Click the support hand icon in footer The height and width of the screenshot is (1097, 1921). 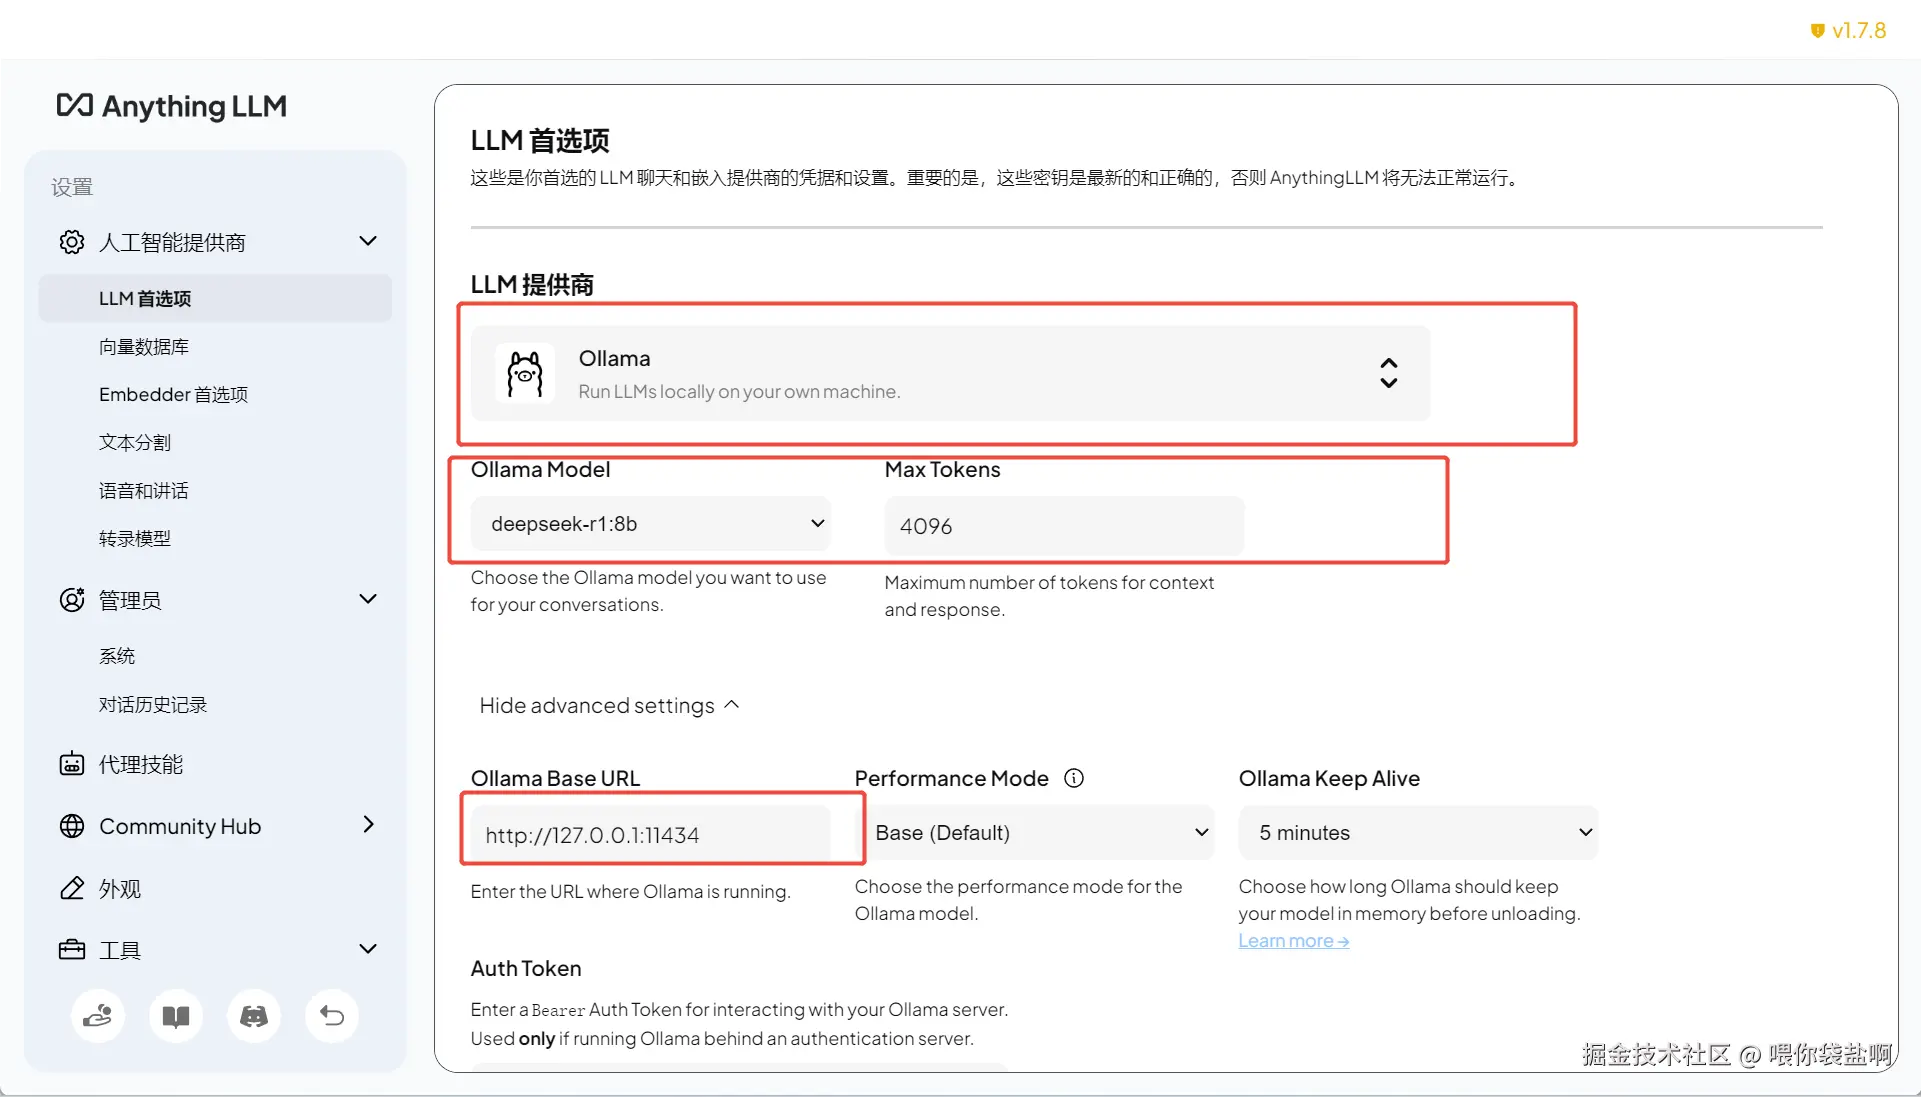point(98,1017)
